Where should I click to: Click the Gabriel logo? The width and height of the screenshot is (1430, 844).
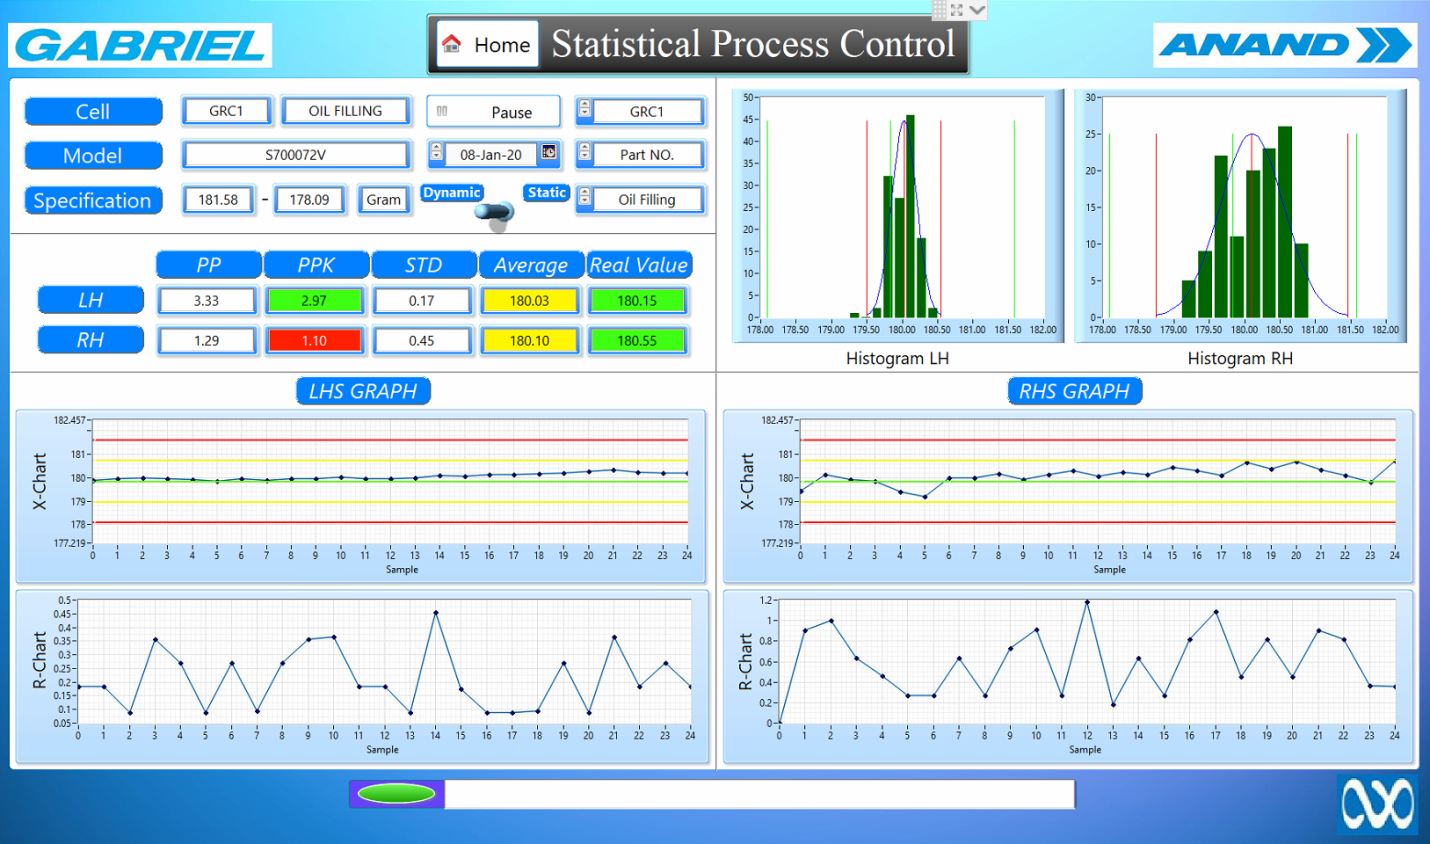(140, 46)
